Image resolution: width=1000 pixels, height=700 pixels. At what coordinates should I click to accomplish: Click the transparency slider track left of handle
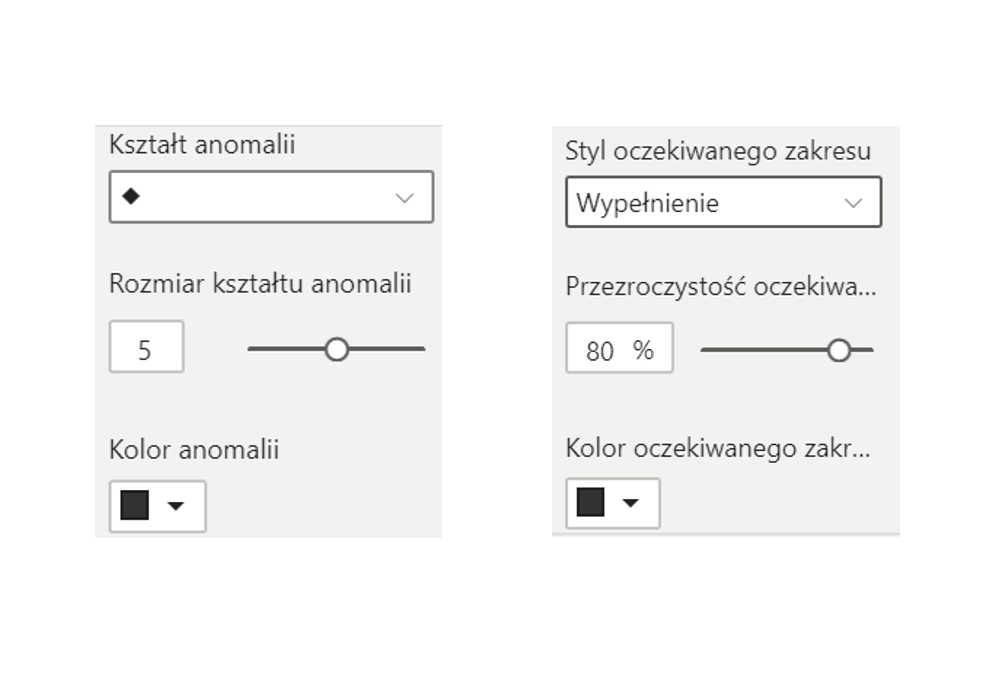click(763, 350)
